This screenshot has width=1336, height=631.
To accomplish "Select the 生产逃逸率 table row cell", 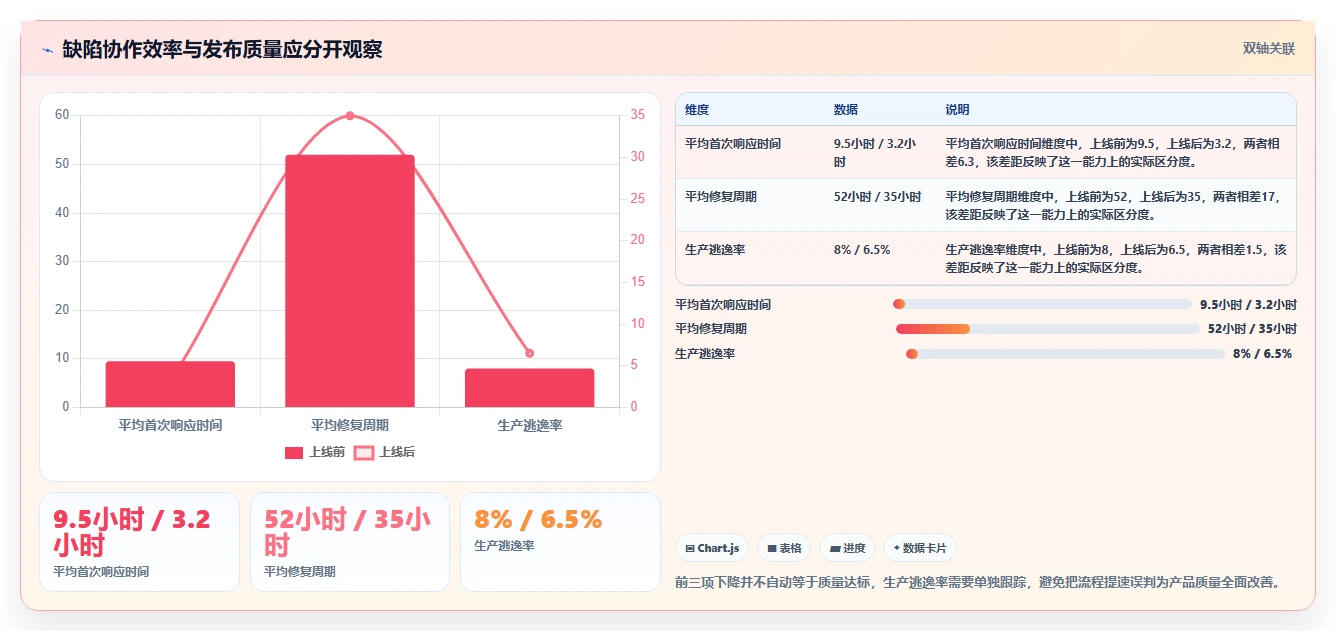I will 750,258.
